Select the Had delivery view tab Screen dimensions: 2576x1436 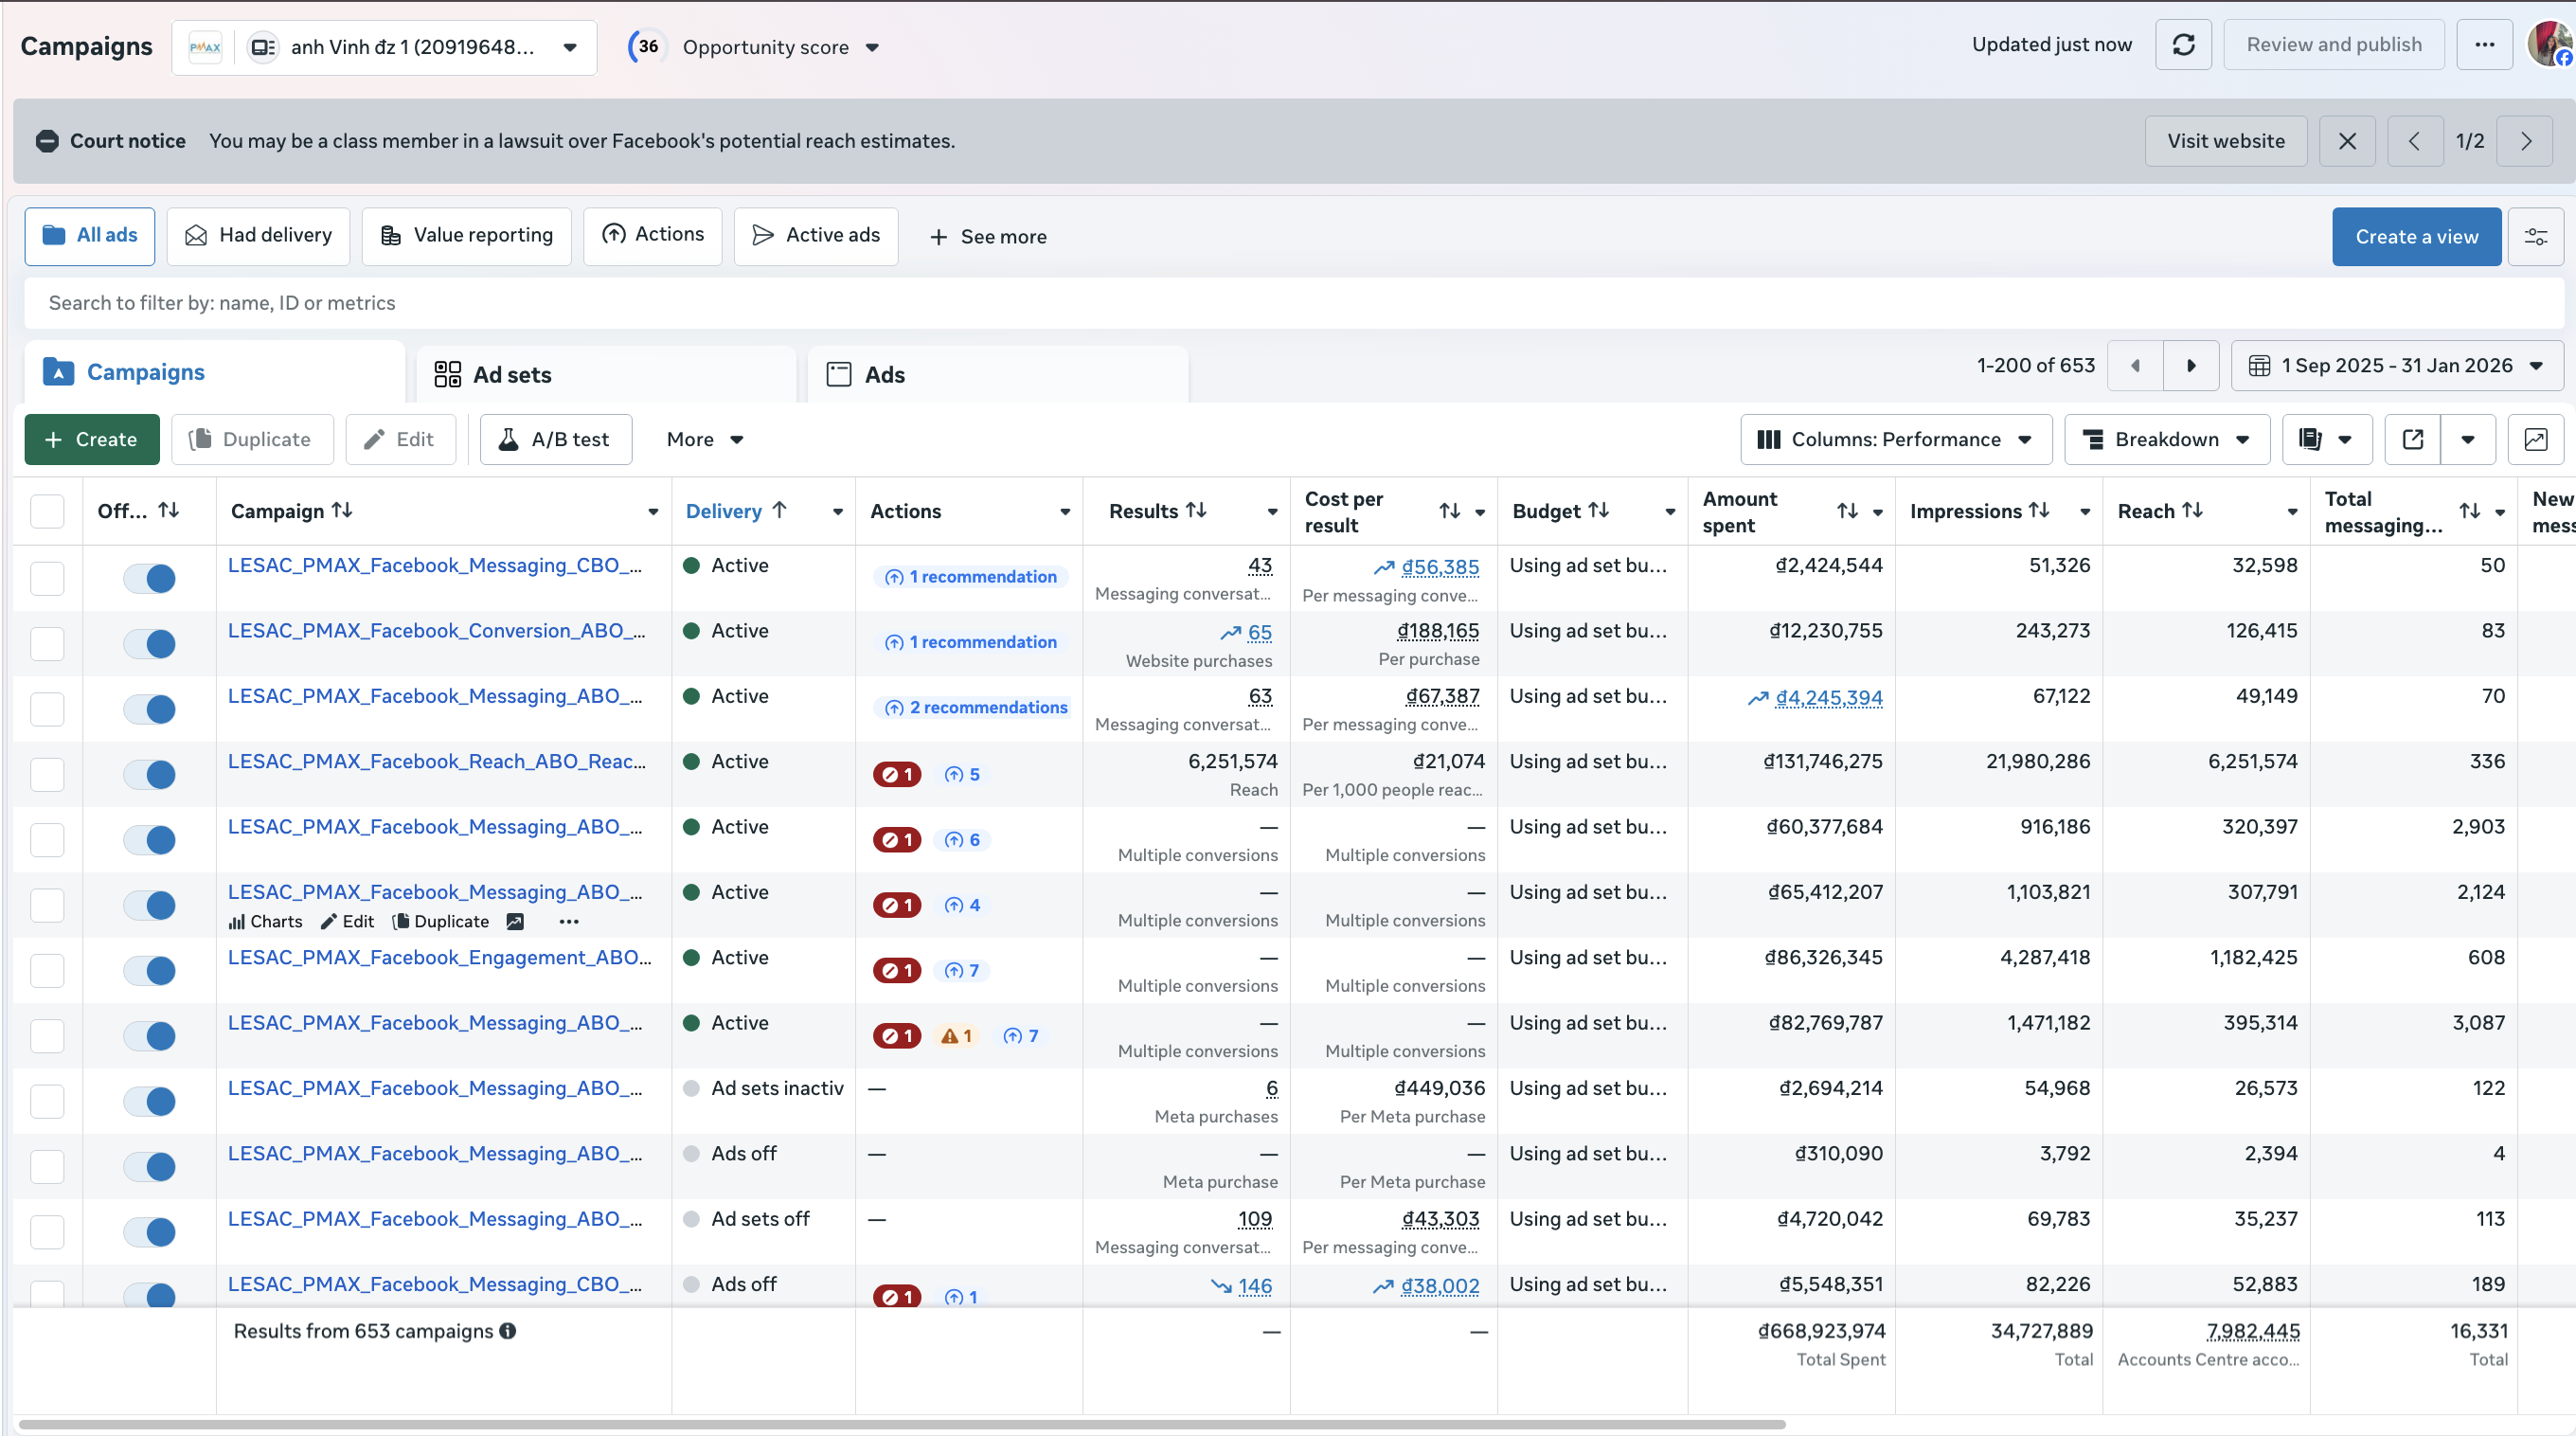[x=258, y=236]
